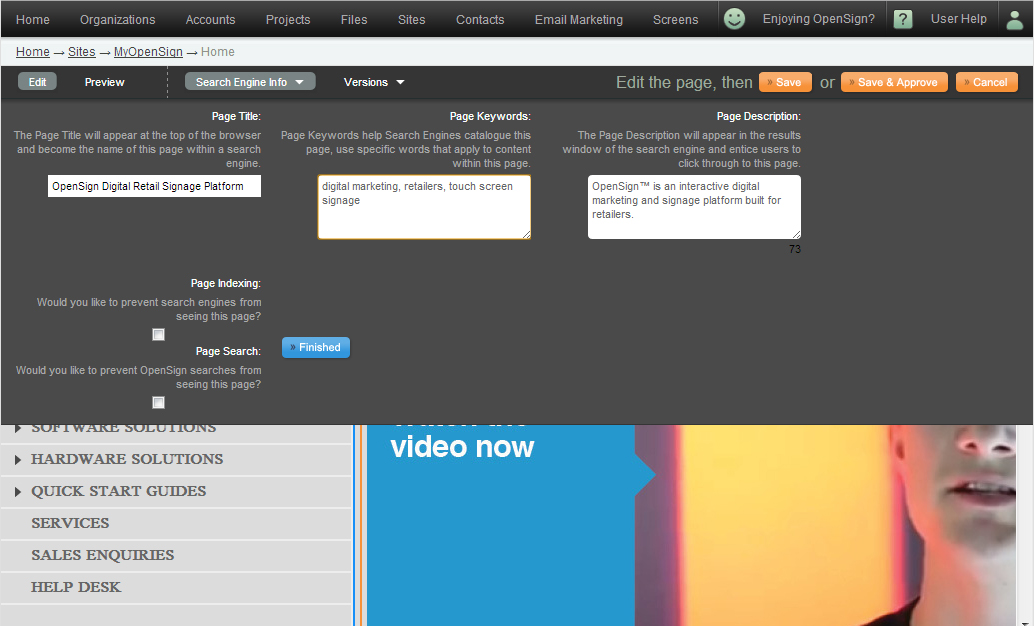Click the 'video now' banner text
The height and width of the screenshot is (626, 1034).
(462, 447)
